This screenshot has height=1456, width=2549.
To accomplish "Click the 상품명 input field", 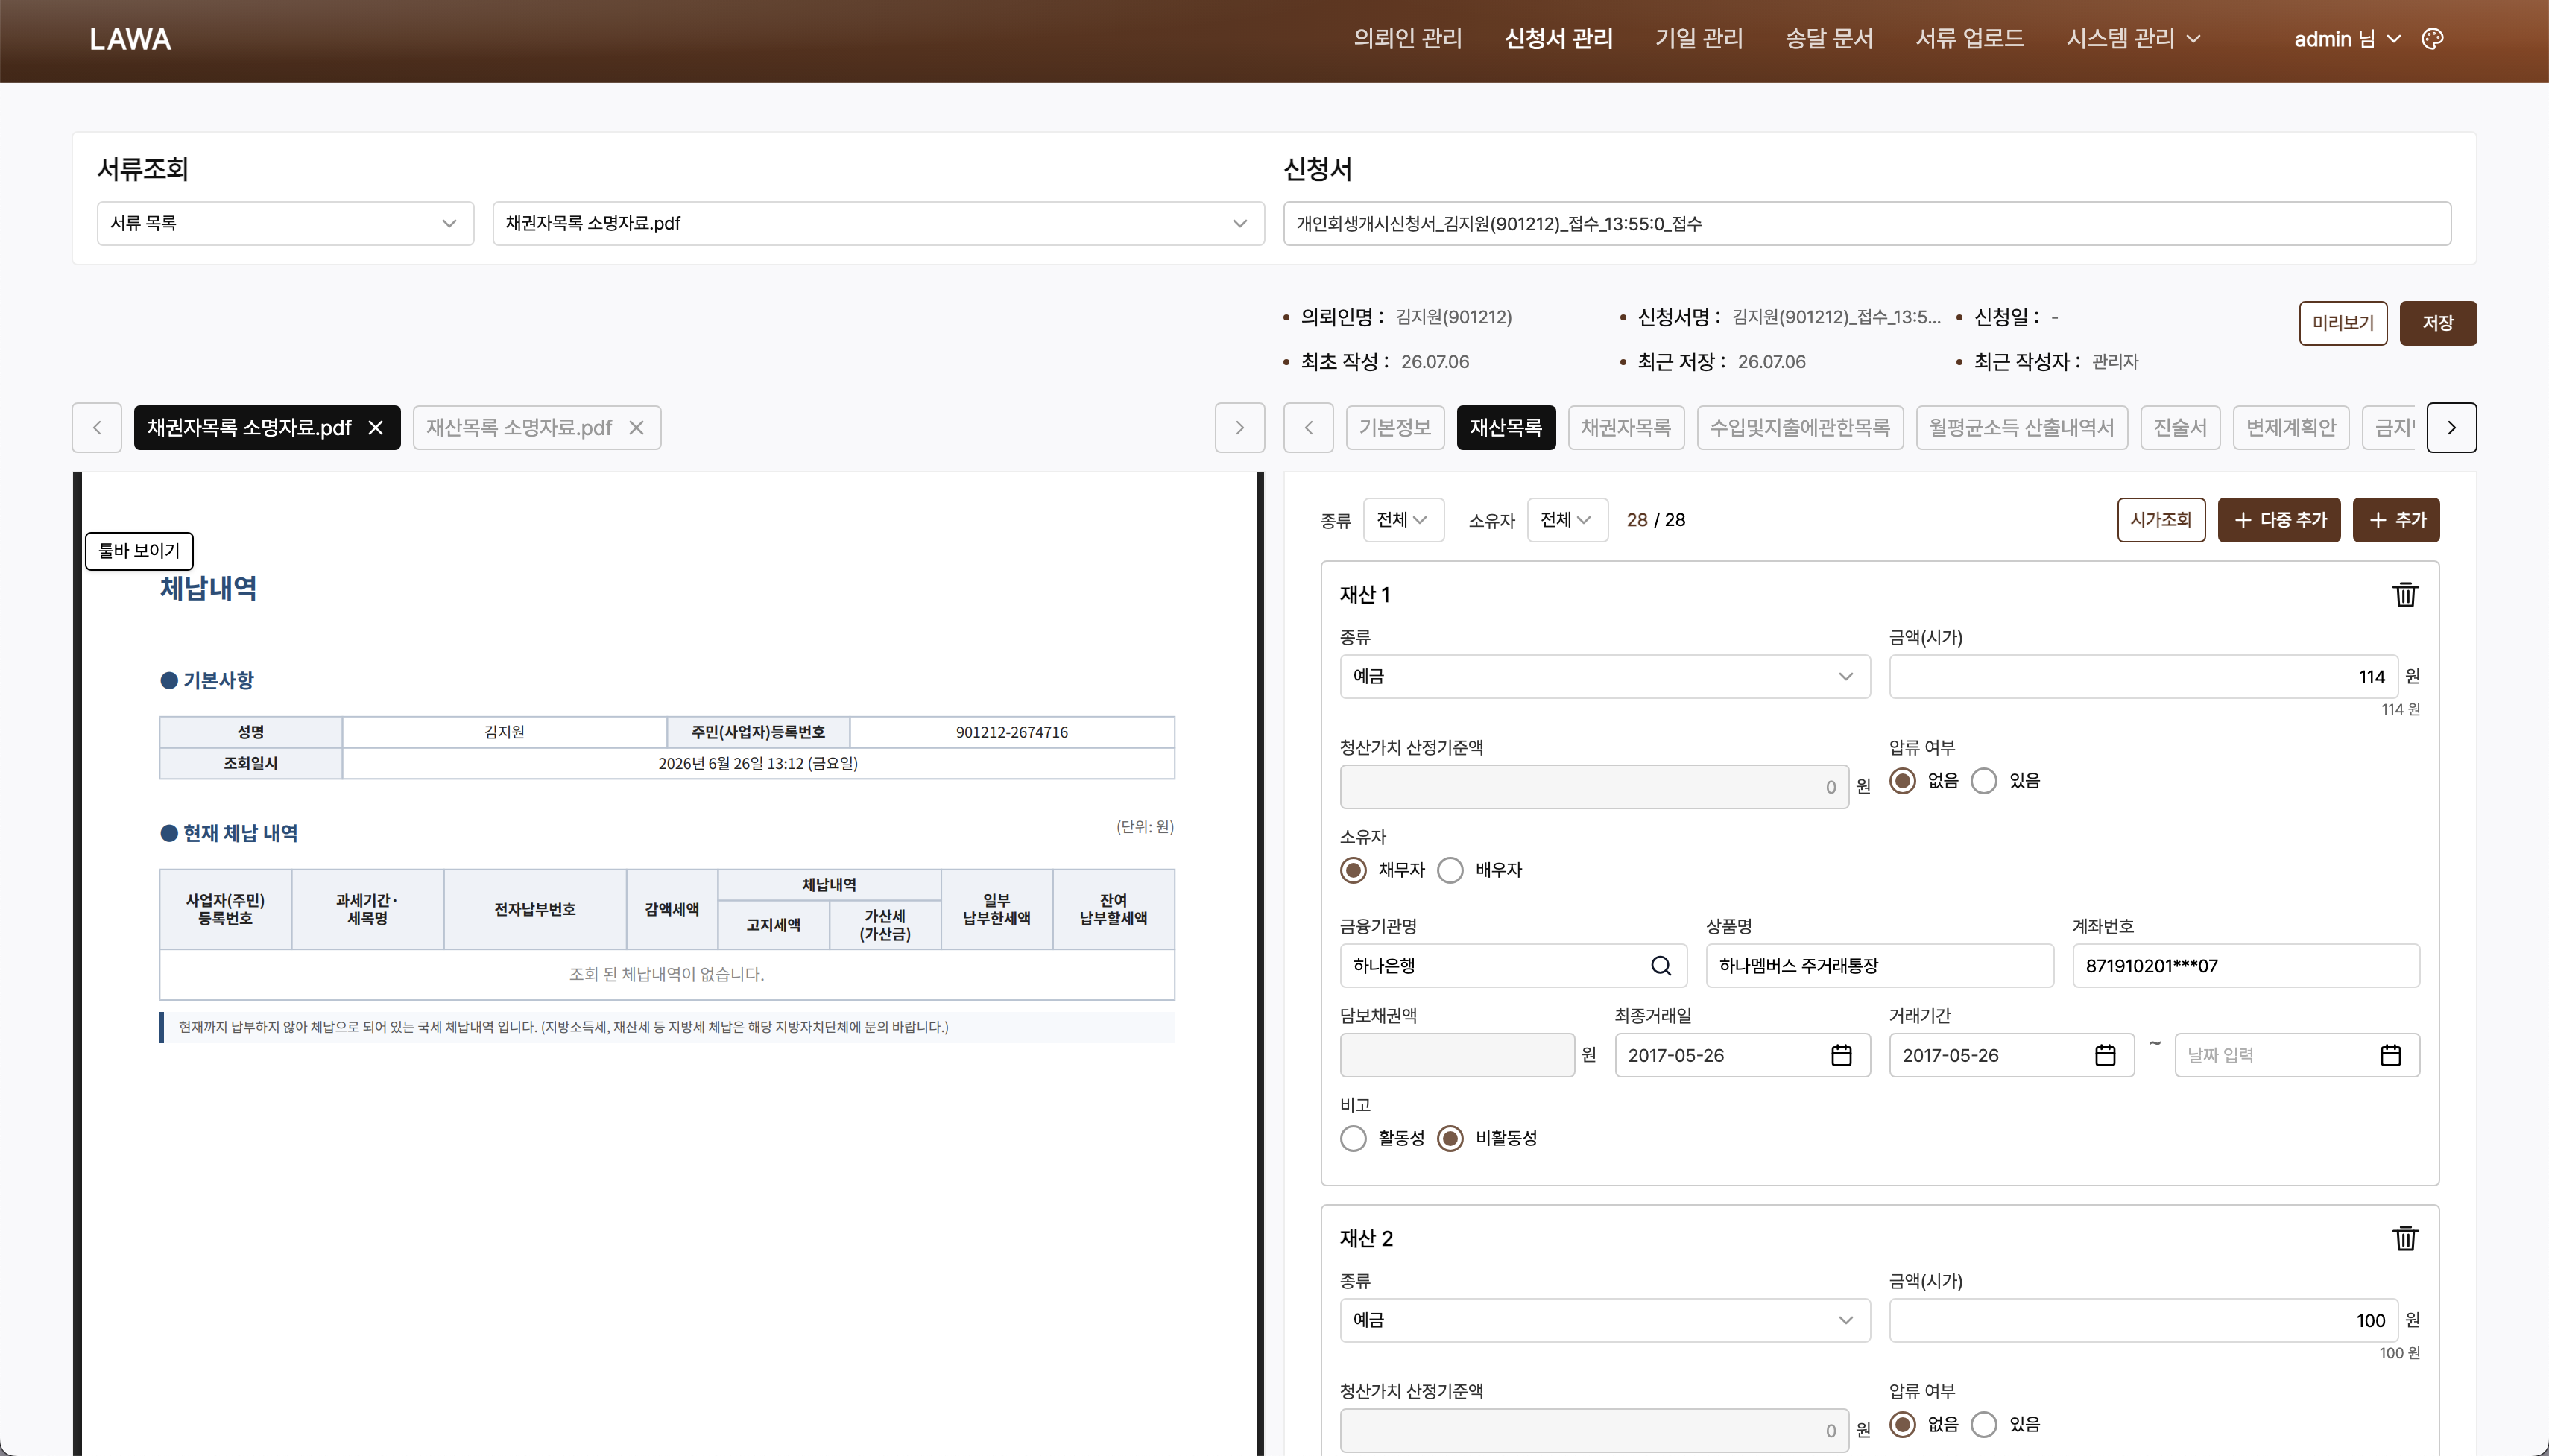I will click(x=1879, y=966).
